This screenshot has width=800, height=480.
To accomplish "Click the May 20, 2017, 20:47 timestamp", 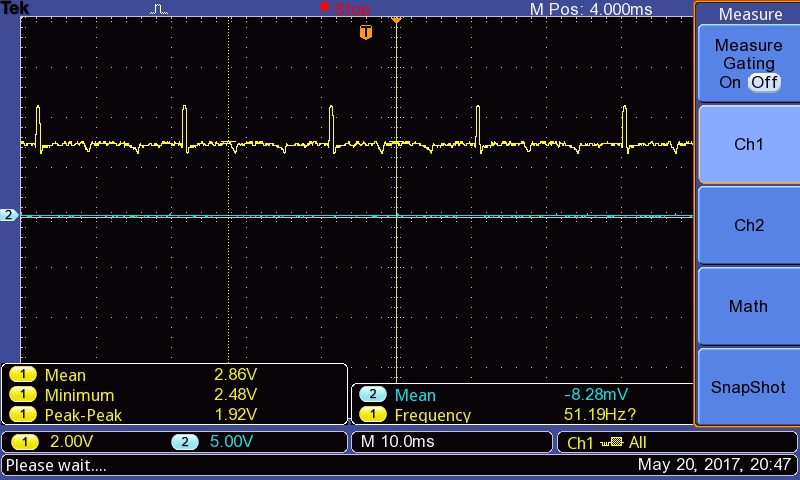I will coord(714,464).
